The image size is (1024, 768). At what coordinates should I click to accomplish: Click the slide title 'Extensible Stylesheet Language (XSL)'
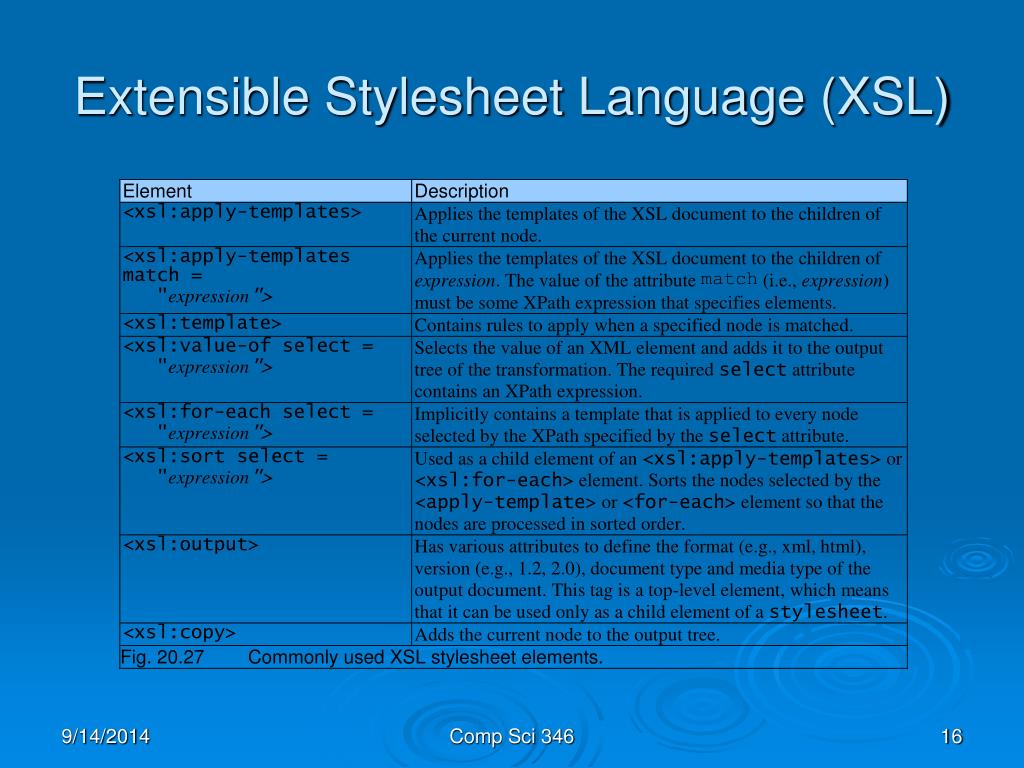tap(513, 98)
